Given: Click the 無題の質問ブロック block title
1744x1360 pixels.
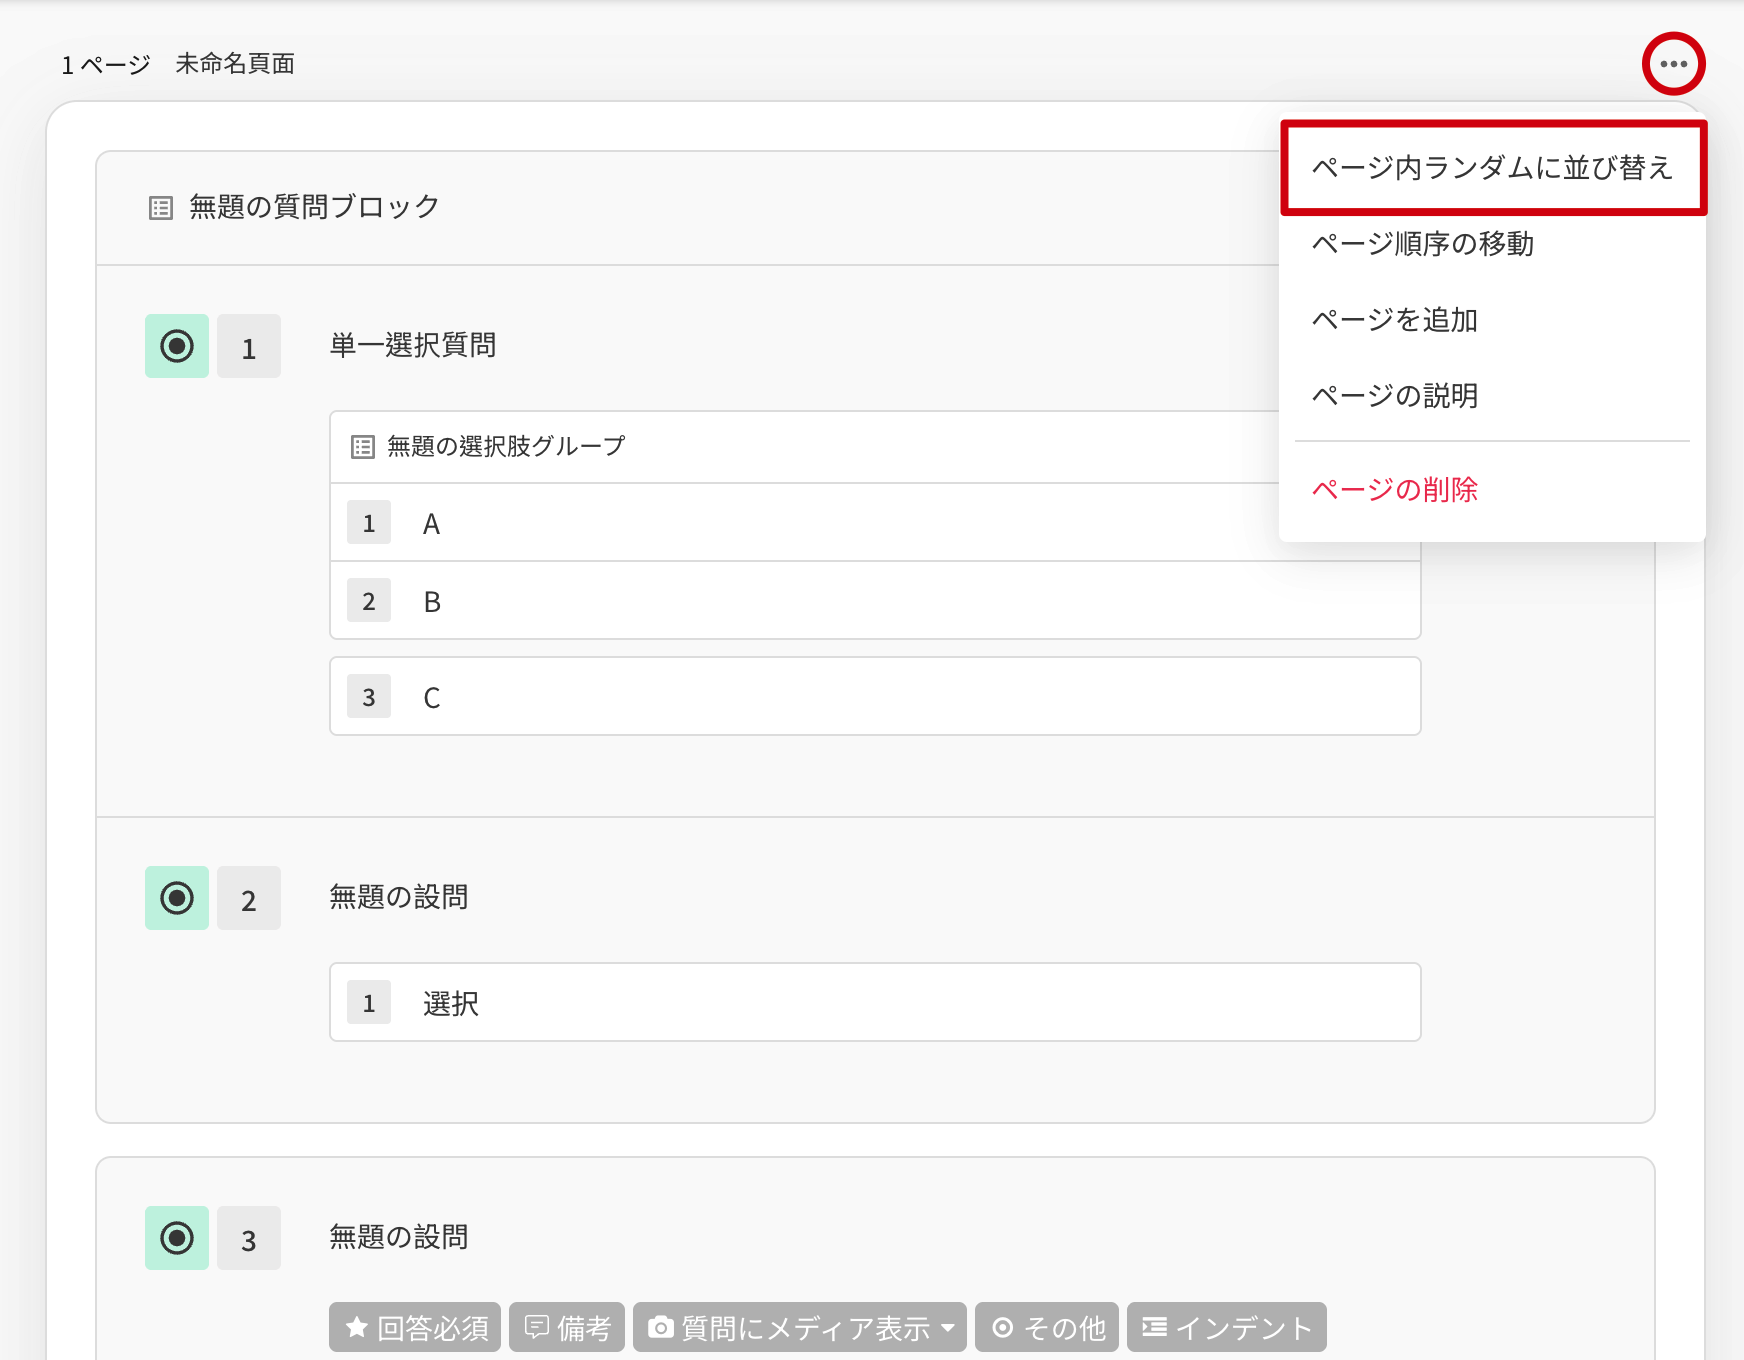Looking at the screenshot, I should click(x=315, y=207).
